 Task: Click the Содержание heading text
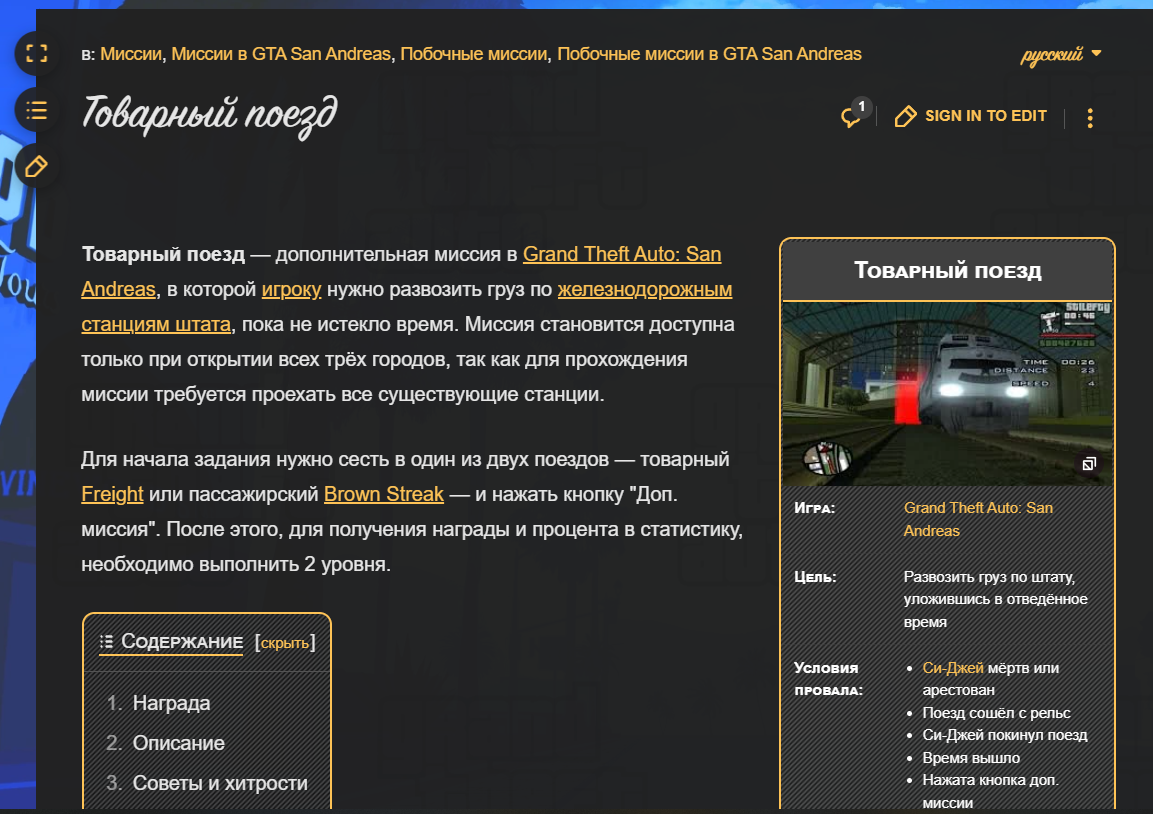click(182, 642)
